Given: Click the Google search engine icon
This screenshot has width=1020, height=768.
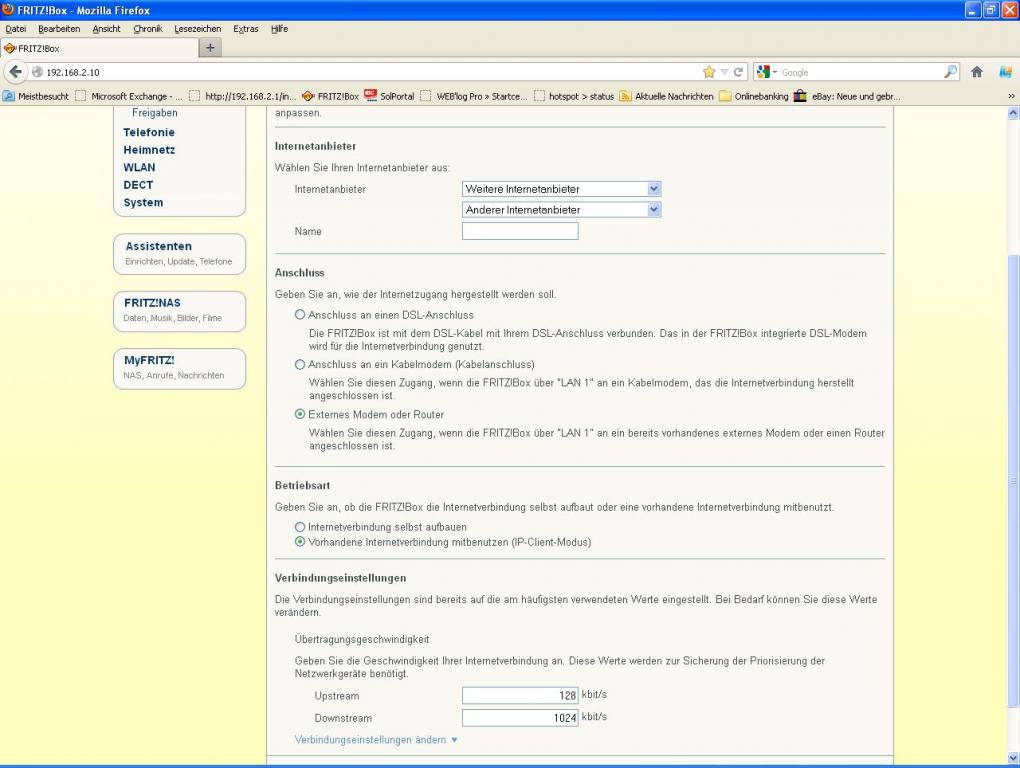Looking at the screenshot, I should tap(764, 72).
